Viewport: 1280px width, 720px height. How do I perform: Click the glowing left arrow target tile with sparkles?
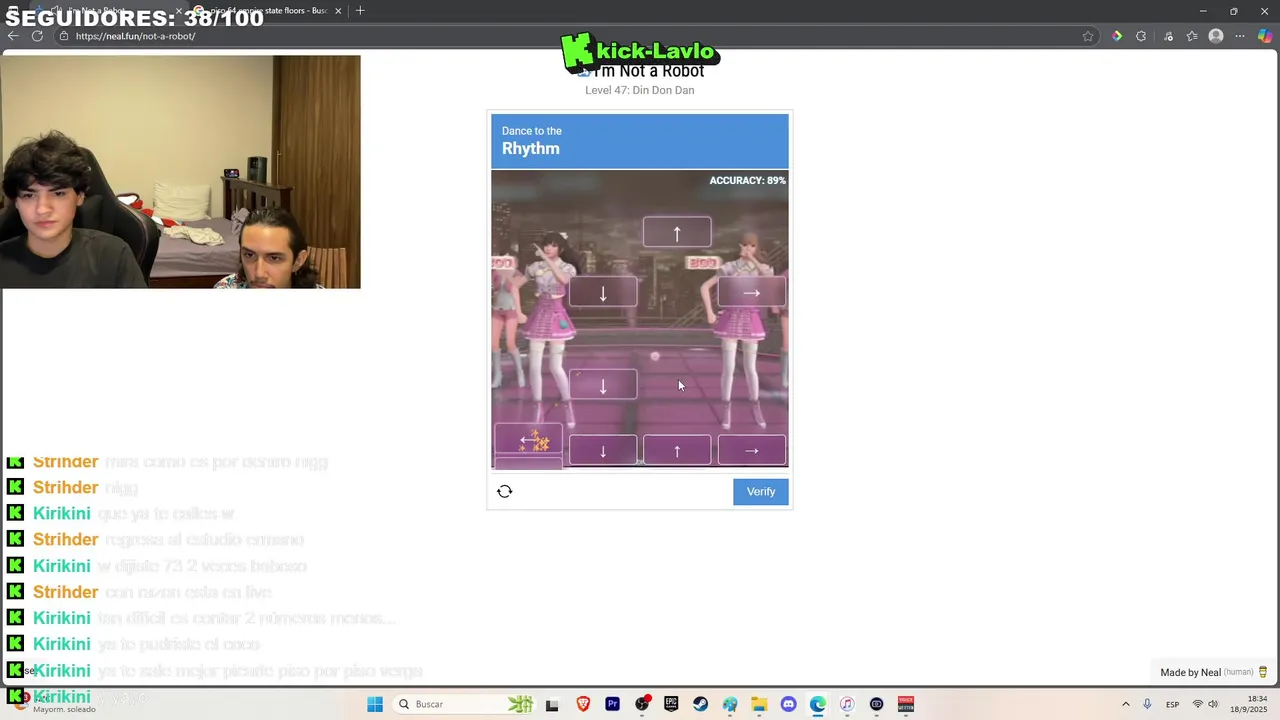[528, 441]
